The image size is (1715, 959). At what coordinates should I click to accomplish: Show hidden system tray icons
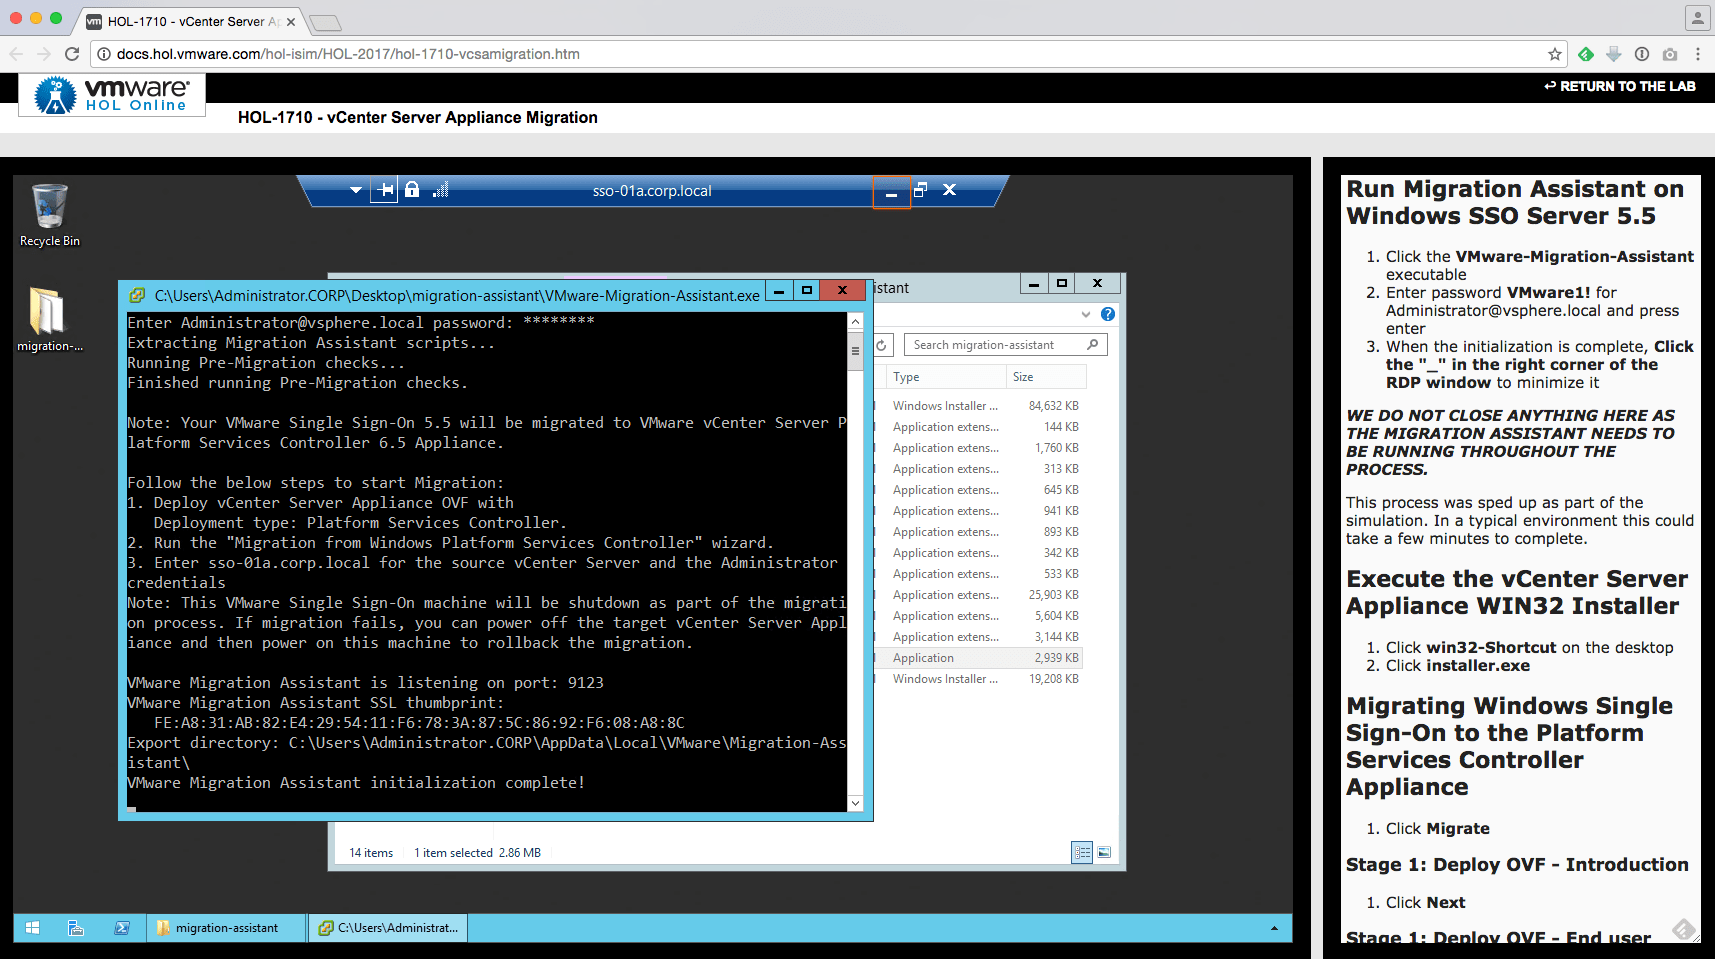1274,928
